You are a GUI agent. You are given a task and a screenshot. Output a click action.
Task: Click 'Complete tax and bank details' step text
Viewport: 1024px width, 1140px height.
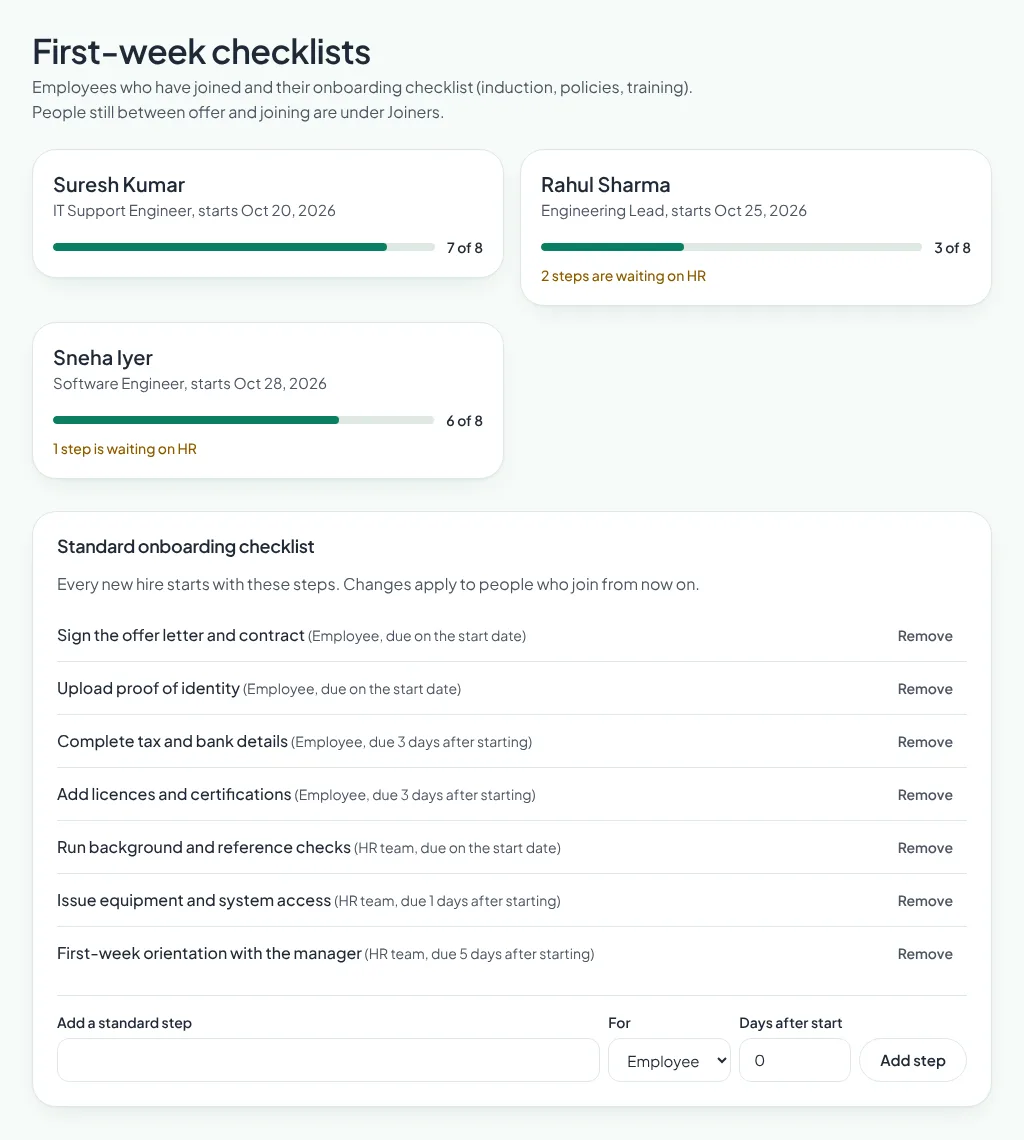[172, 742]
